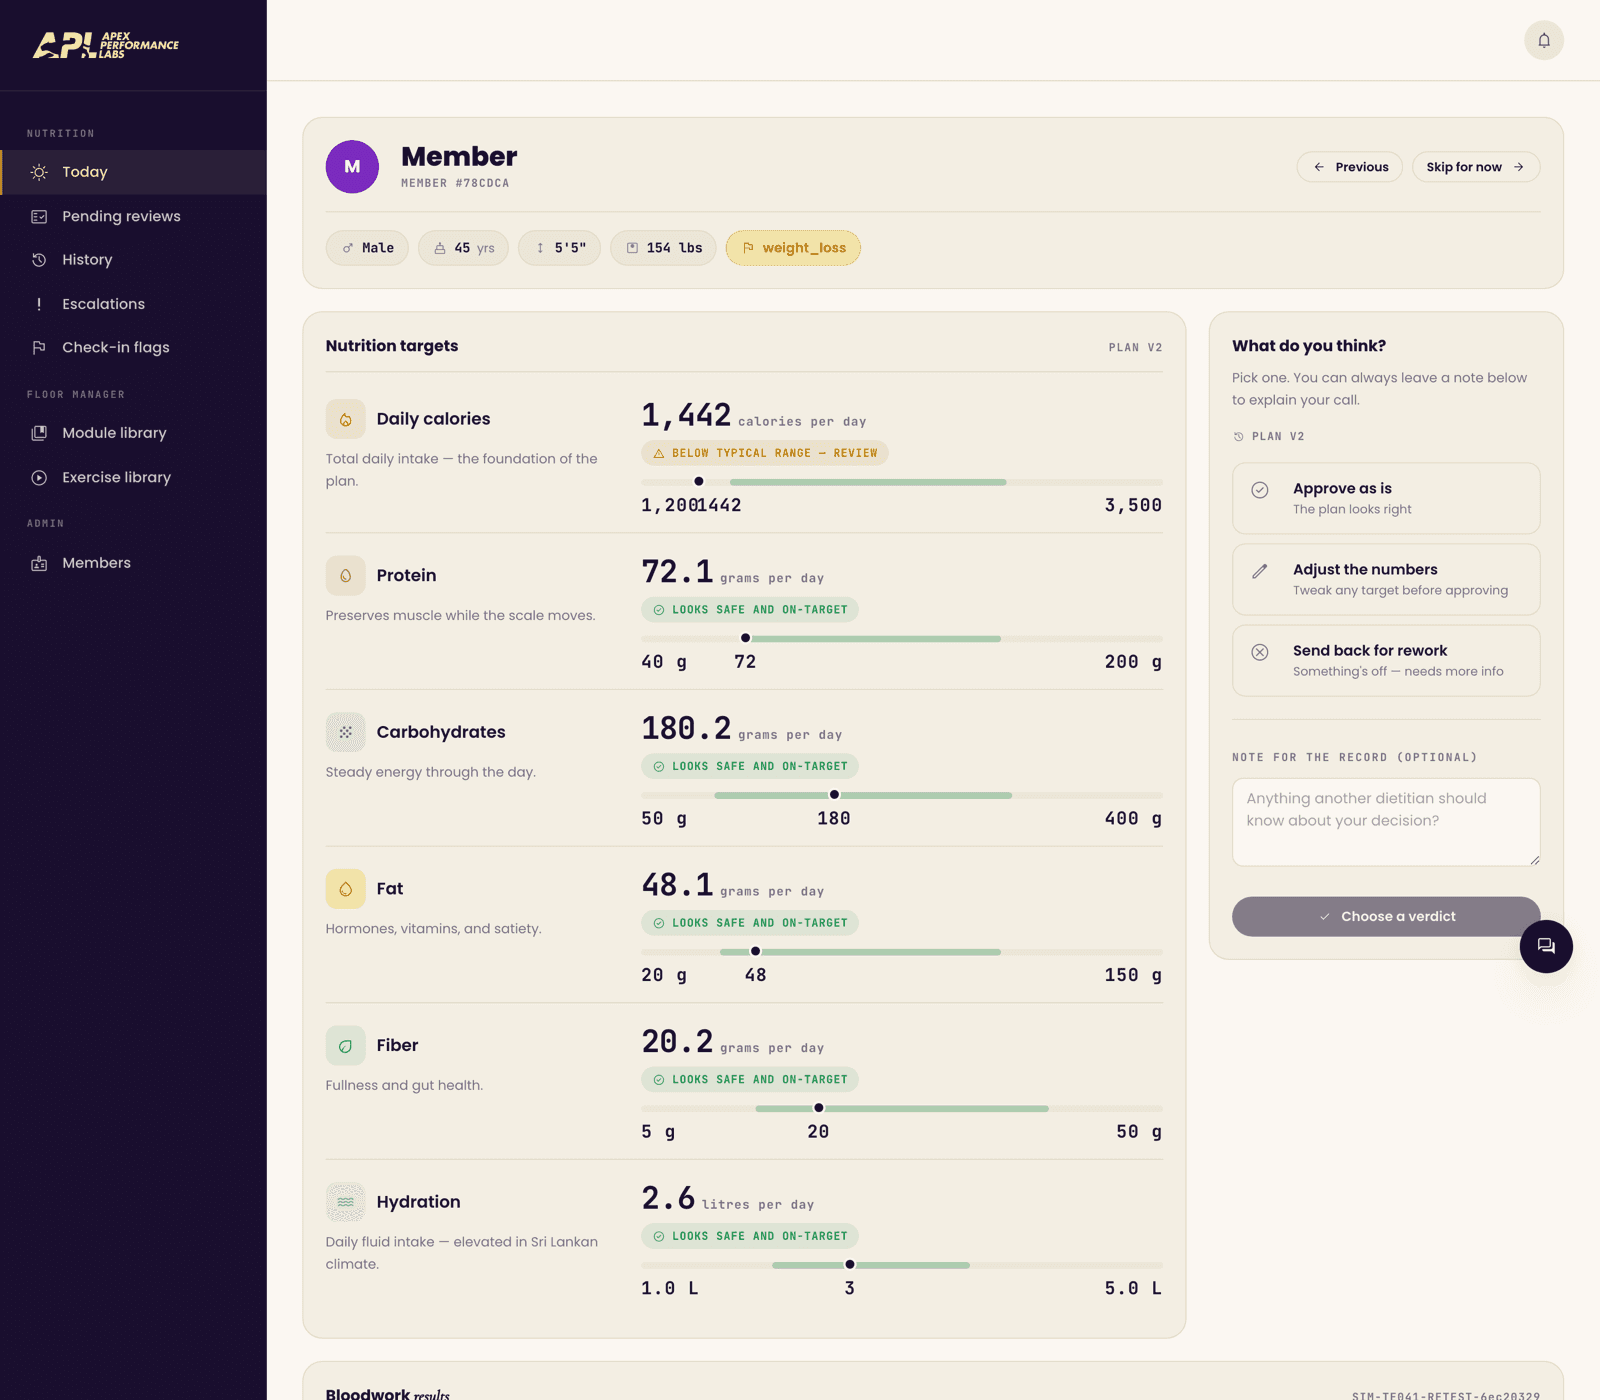Click the Exercise library play icon

pyautogui.click(x=39, y=478)
